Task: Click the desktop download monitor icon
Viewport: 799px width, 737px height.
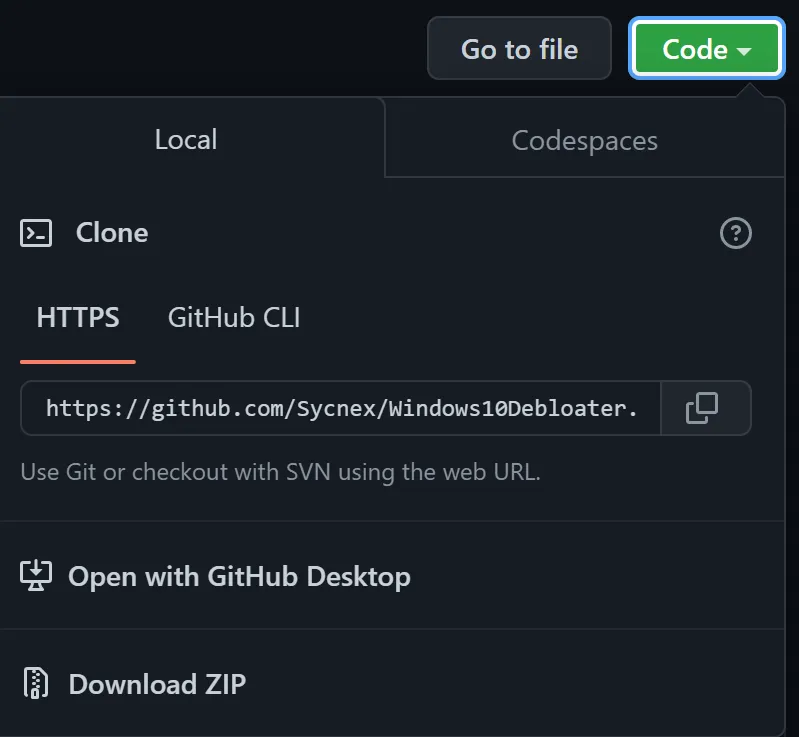Action: [x=36, y=575]
